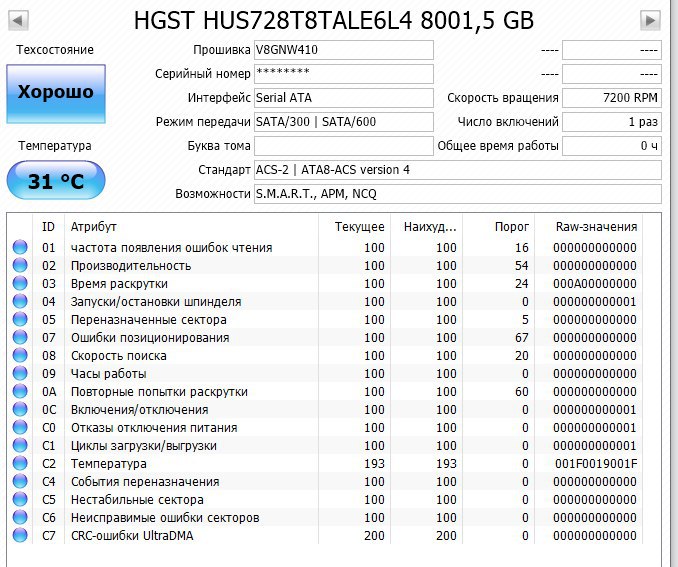The image size is (678, 567).
Task: Select attribute name CRC-ошибки UltraDMA
Action: [132, 535]
